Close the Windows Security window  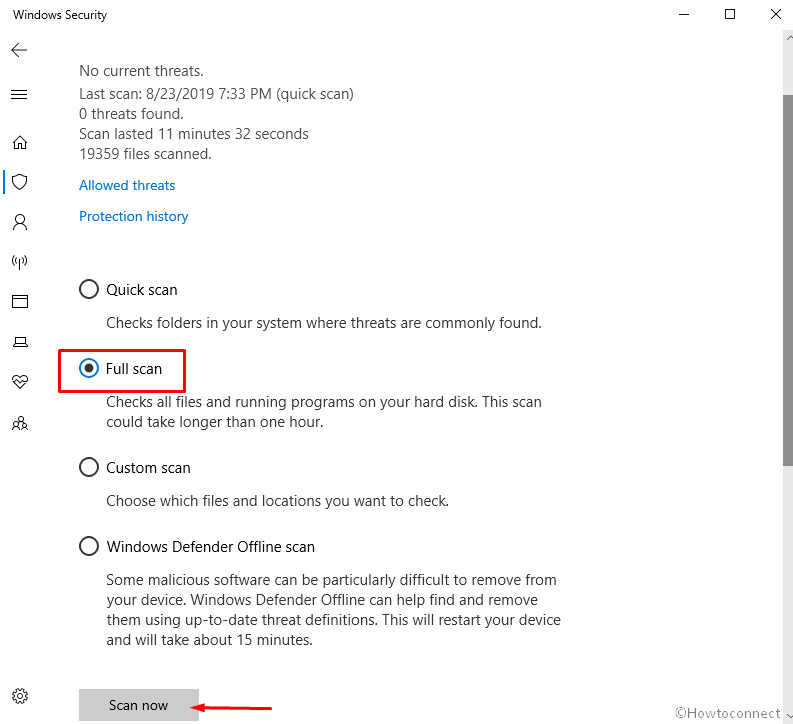(x=775, y=15)
